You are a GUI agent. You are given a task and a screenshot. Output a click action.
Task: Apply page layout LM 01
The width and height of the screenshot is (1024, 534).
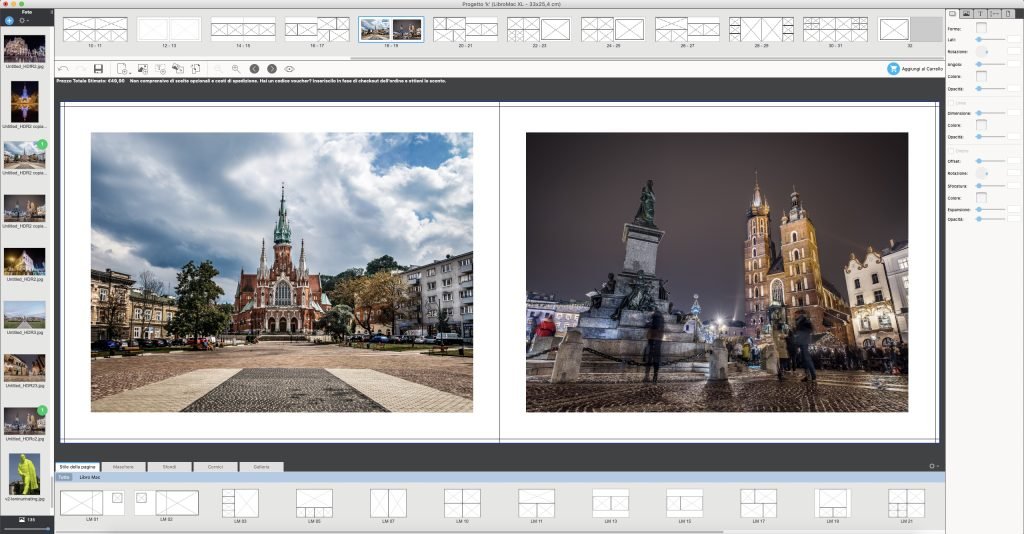pos(92,503)
